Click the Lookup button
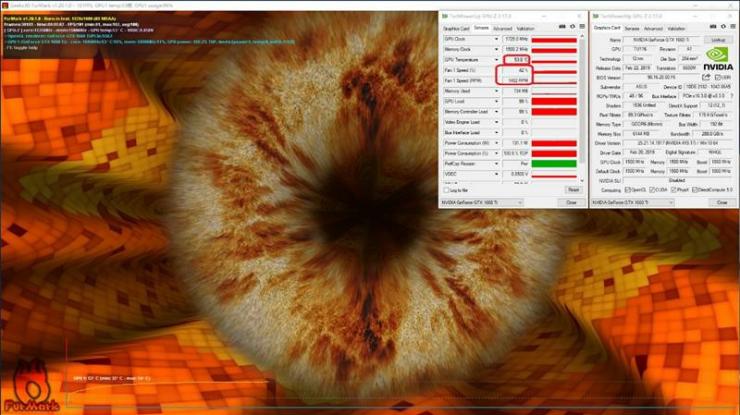740x415 pixels. 718,40
